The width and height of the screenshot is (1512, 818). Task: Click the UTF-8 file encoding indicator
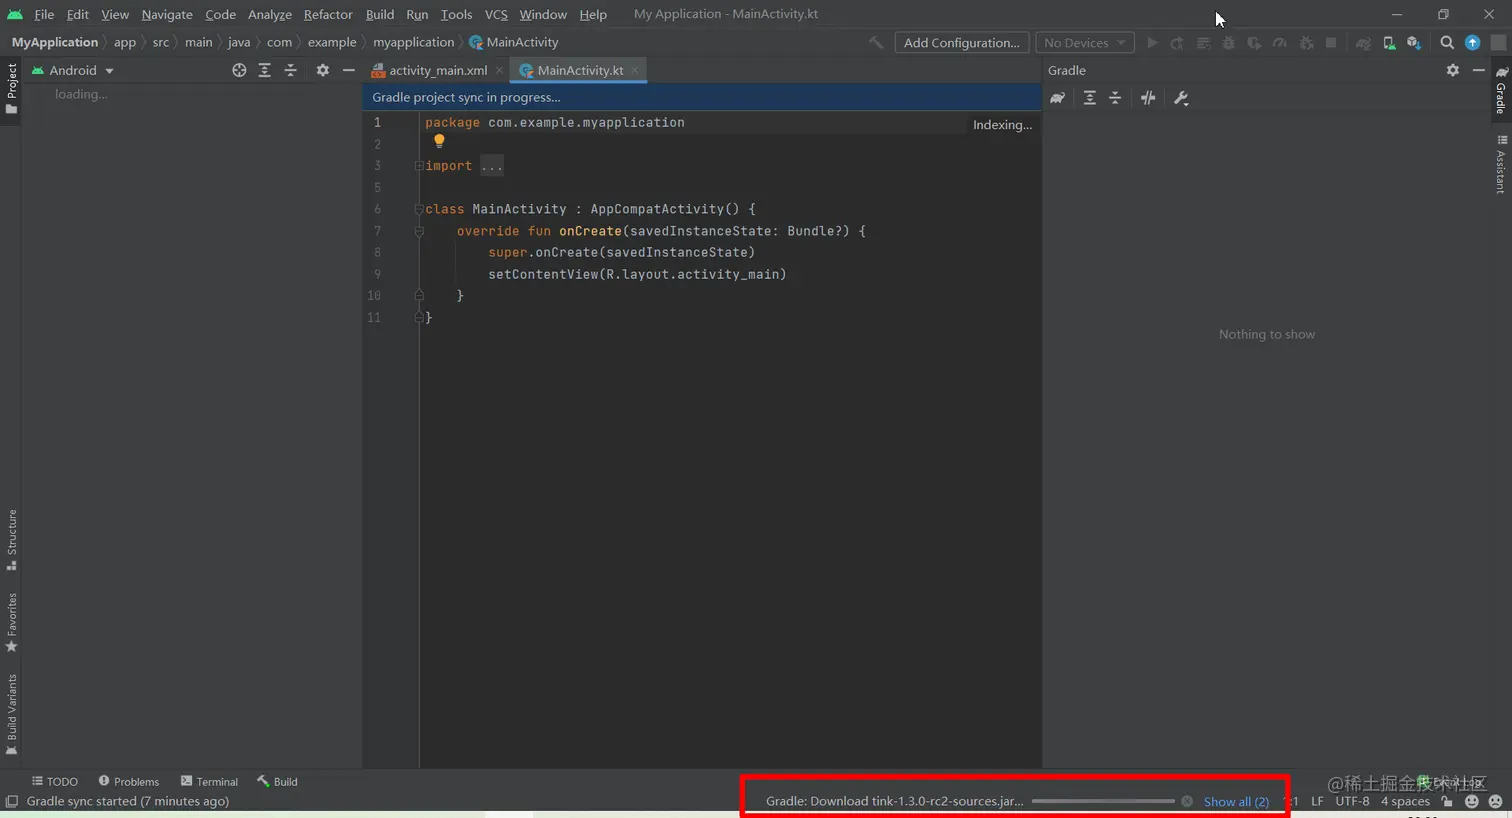coord(1352,801)
